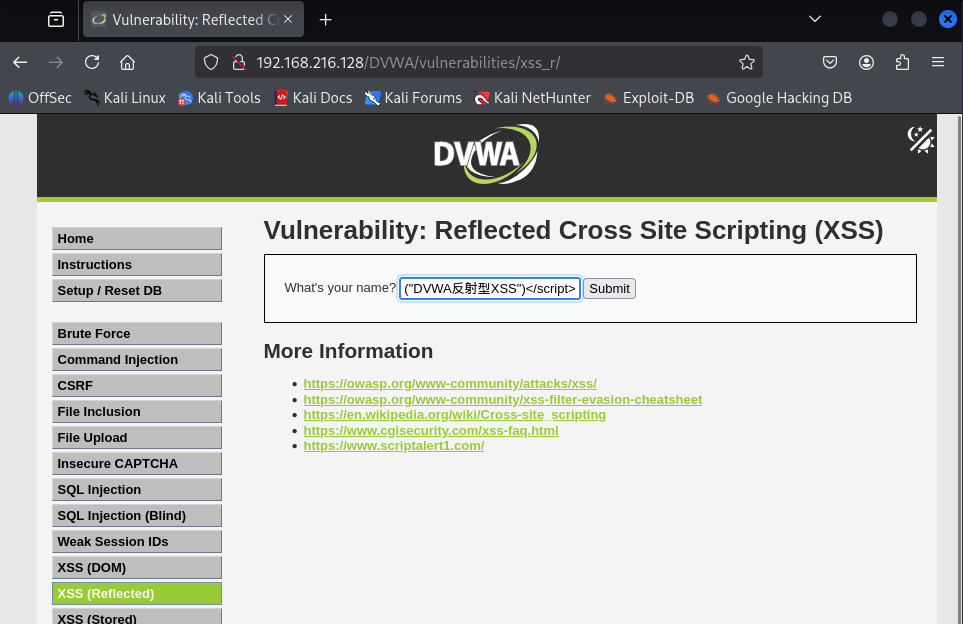Open the Firefox hamburger menu

tap(938, 62)
